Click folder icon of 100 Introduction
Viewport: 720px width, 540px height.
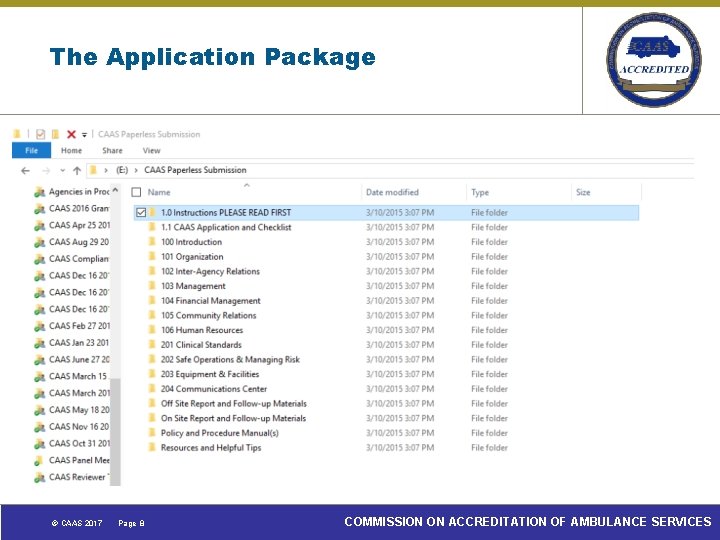(x=152, y=242)
